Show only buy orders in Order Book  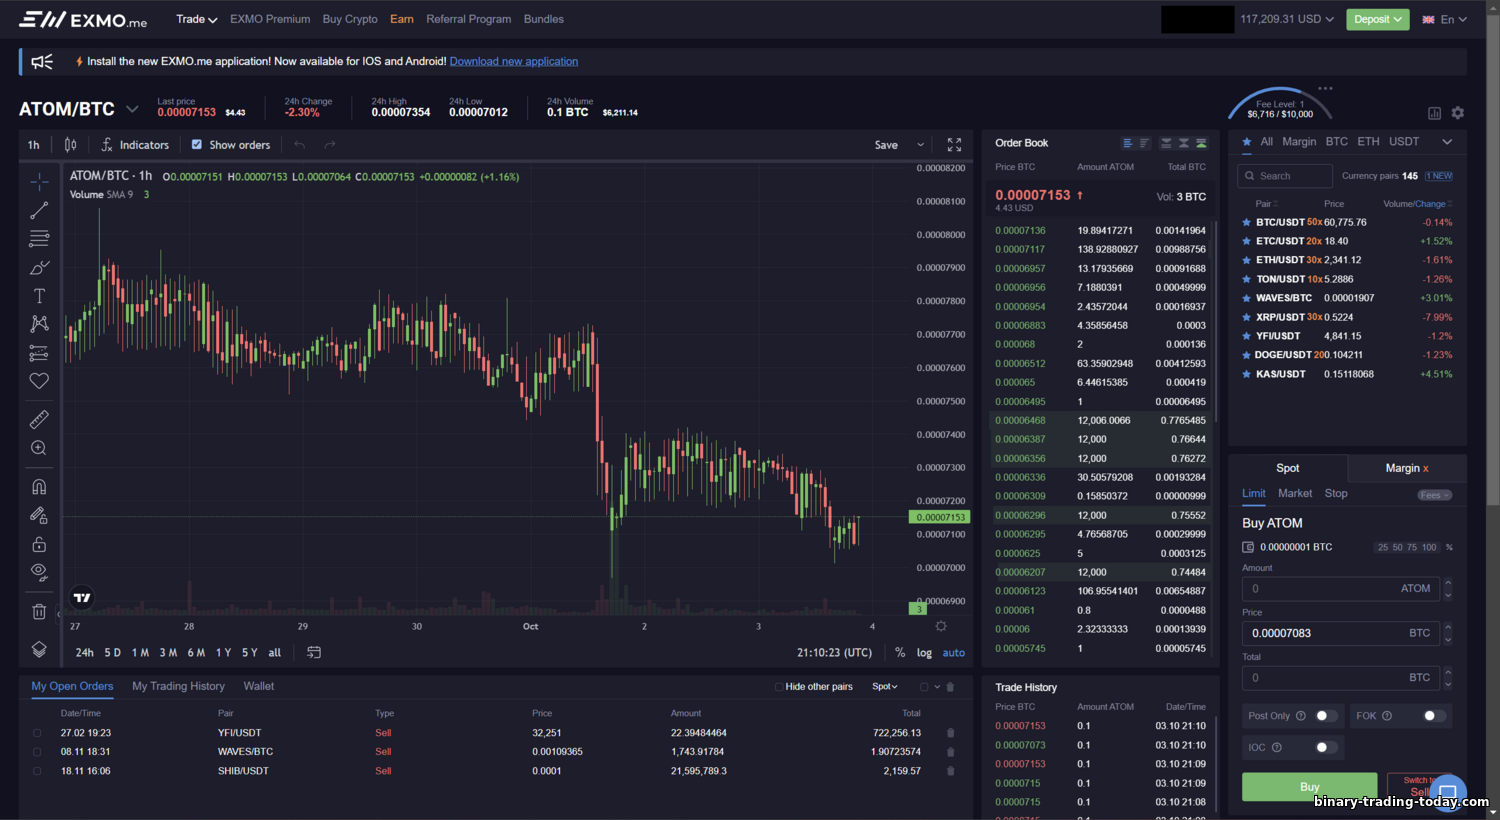(1201, 143)
